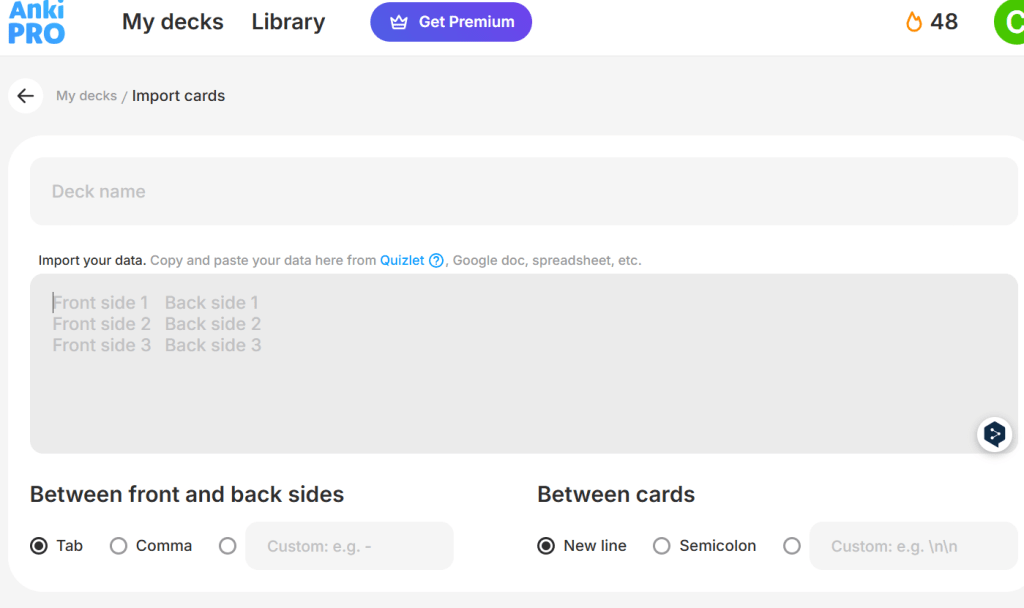
Task: Click the Quizlet help question mark icon
Action: [436, 261]
